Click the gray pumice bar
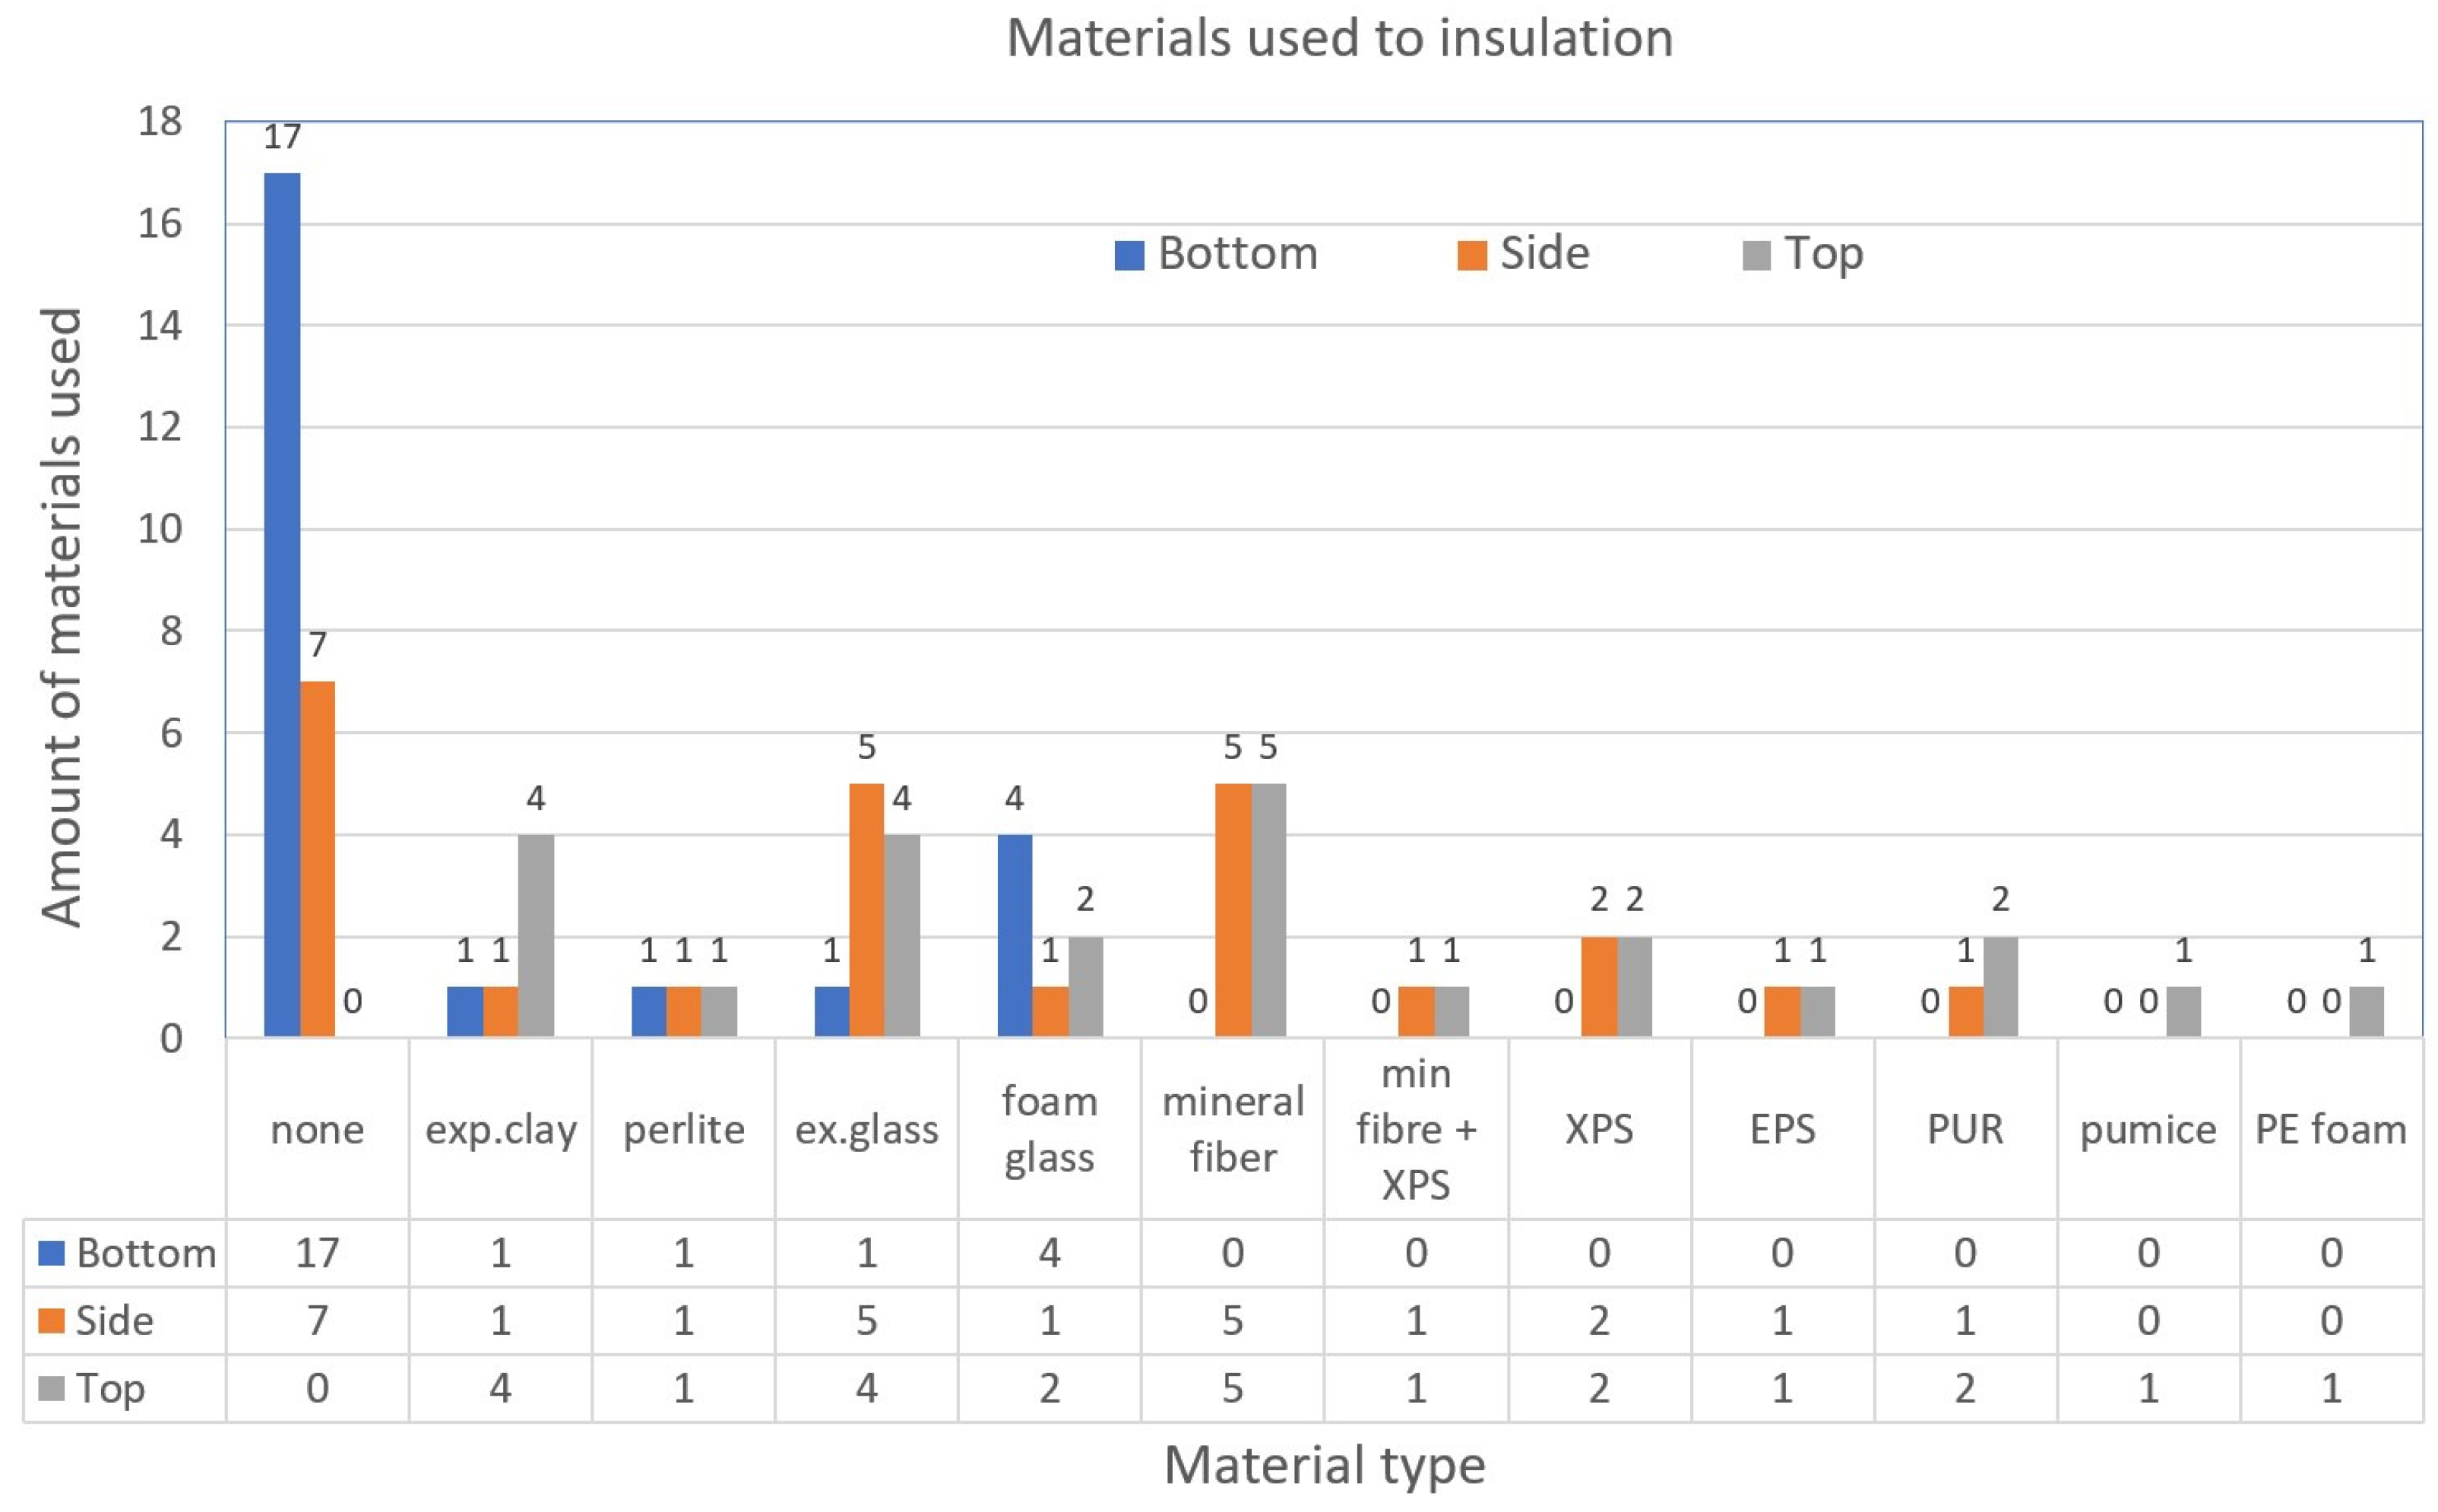This screenshot has height=1512, width=2438. (2183, 1011)
